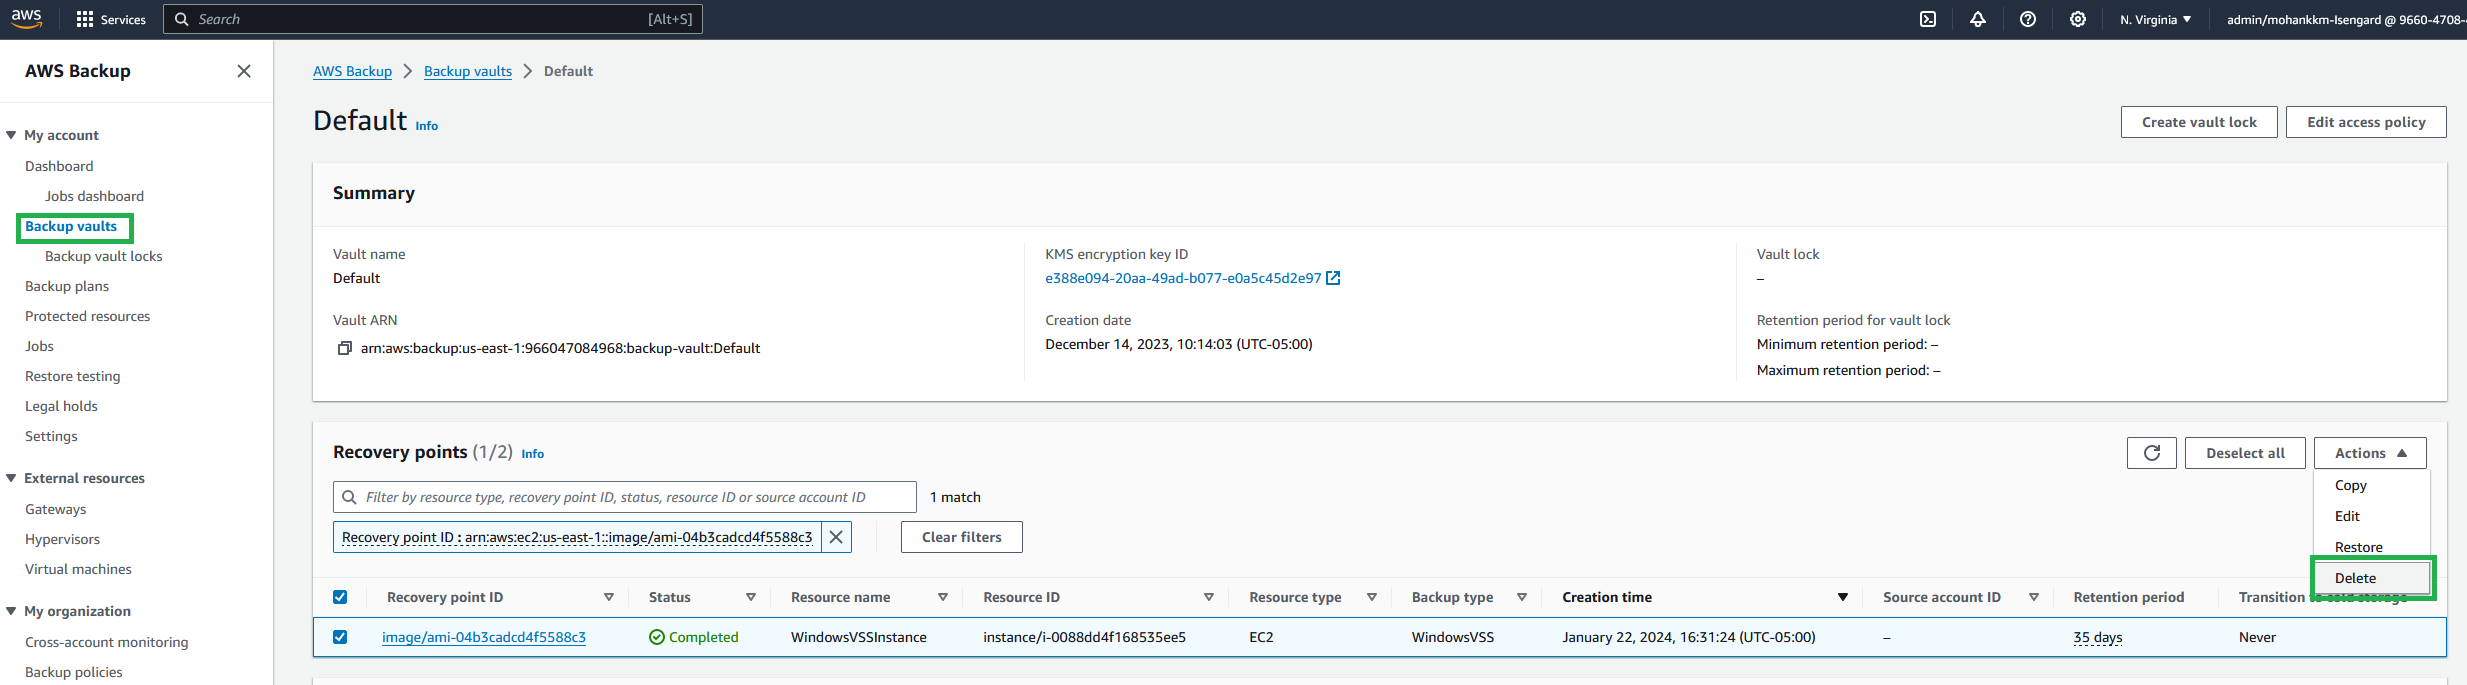The height and width of the screenshot is (685, 2467).
Task: Click Create vault lock button
Action: pos(2199,122)
